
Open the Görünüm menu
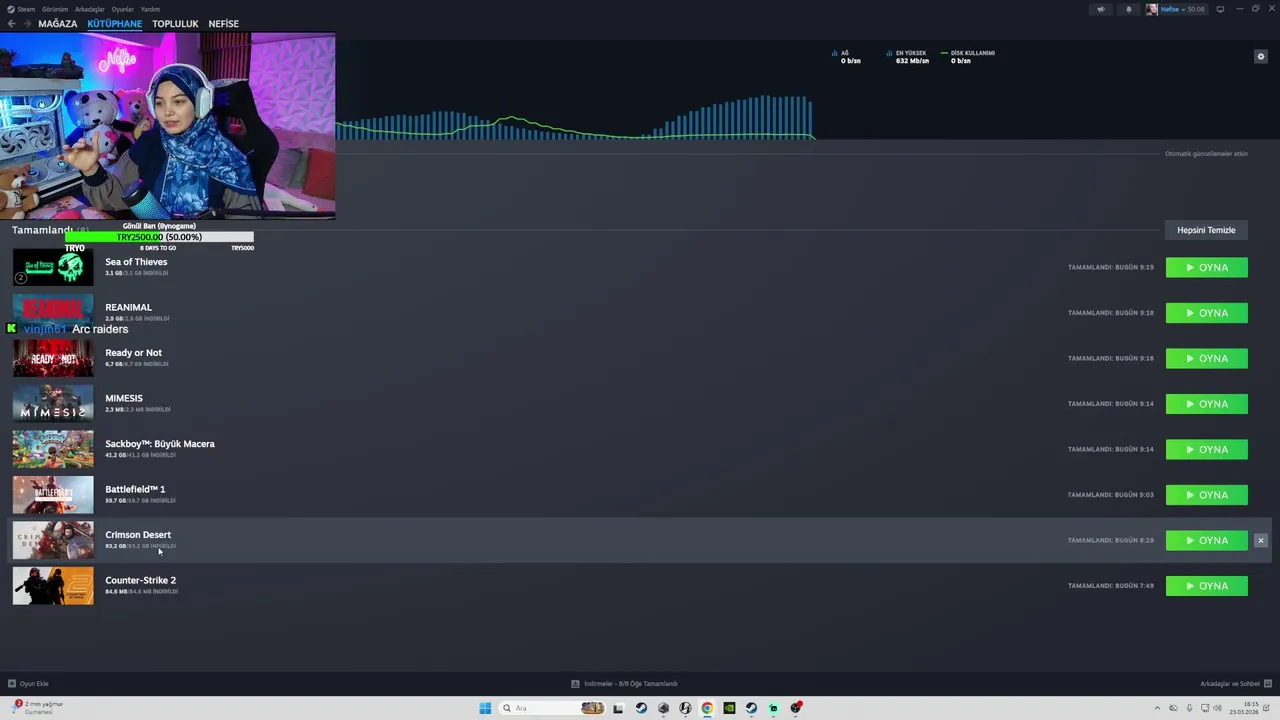(55, 9)
